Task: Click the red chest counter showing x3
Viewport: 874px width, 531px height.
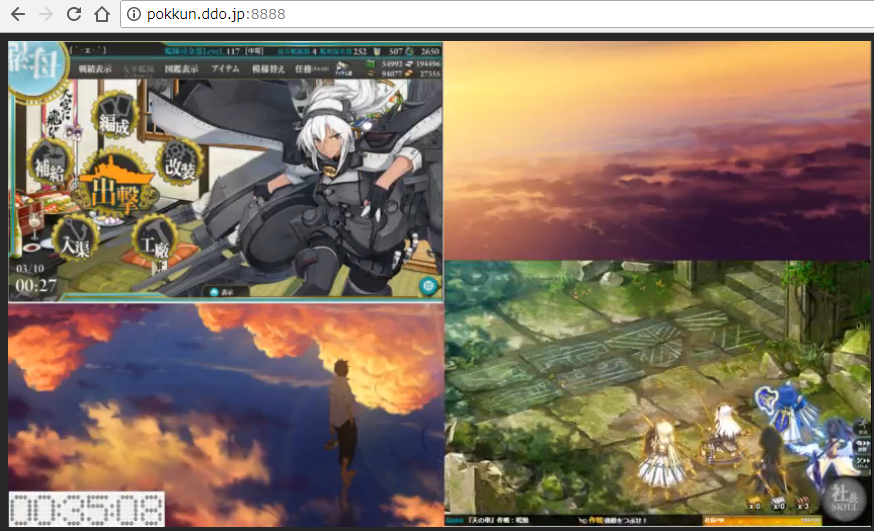Action: (803, 504)
